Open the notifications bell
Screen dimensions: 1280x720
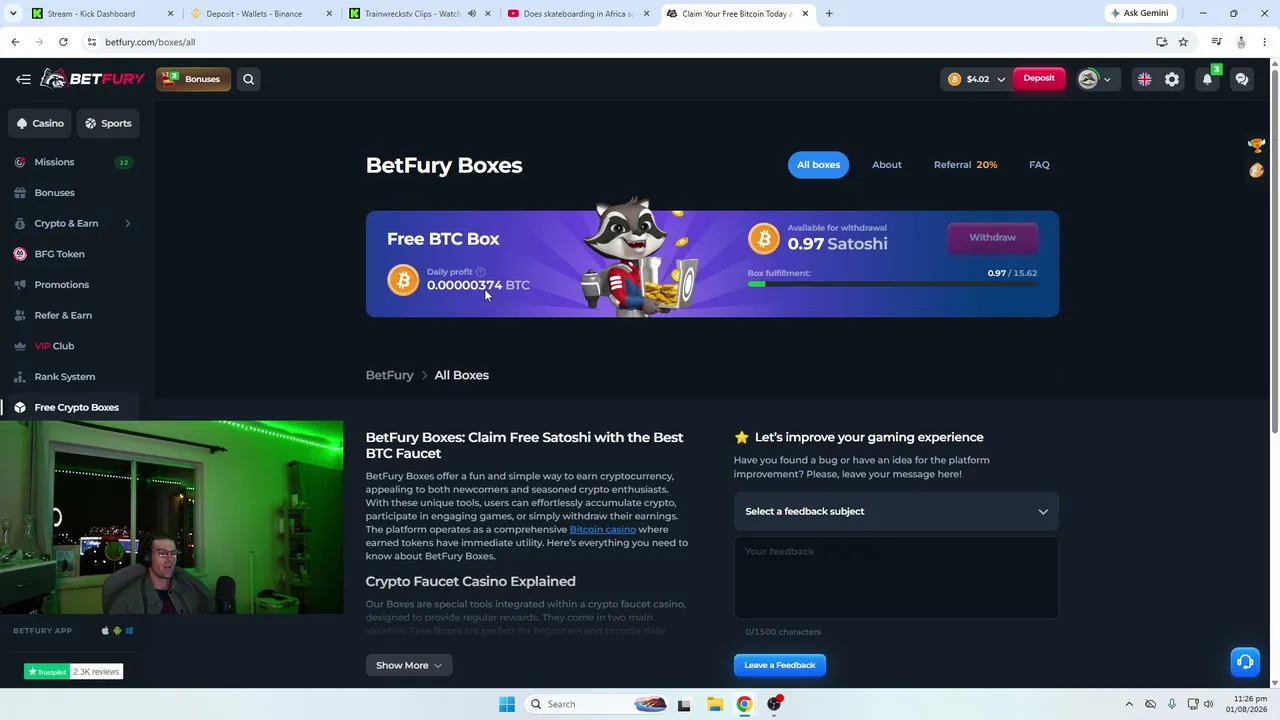coord(1208,79)
